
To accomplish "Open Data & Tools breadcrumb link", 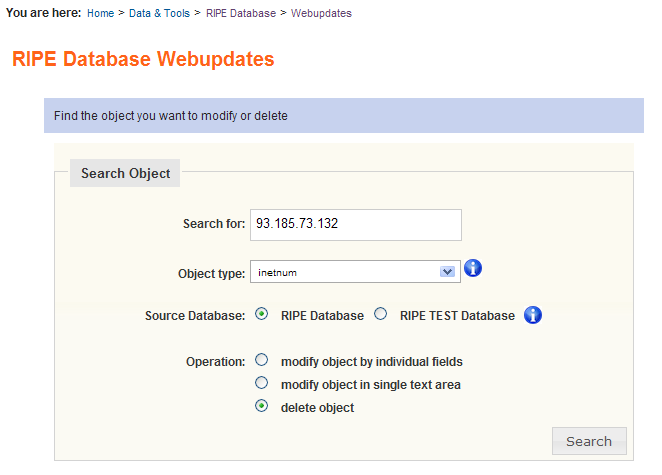I will pos(159,13).
